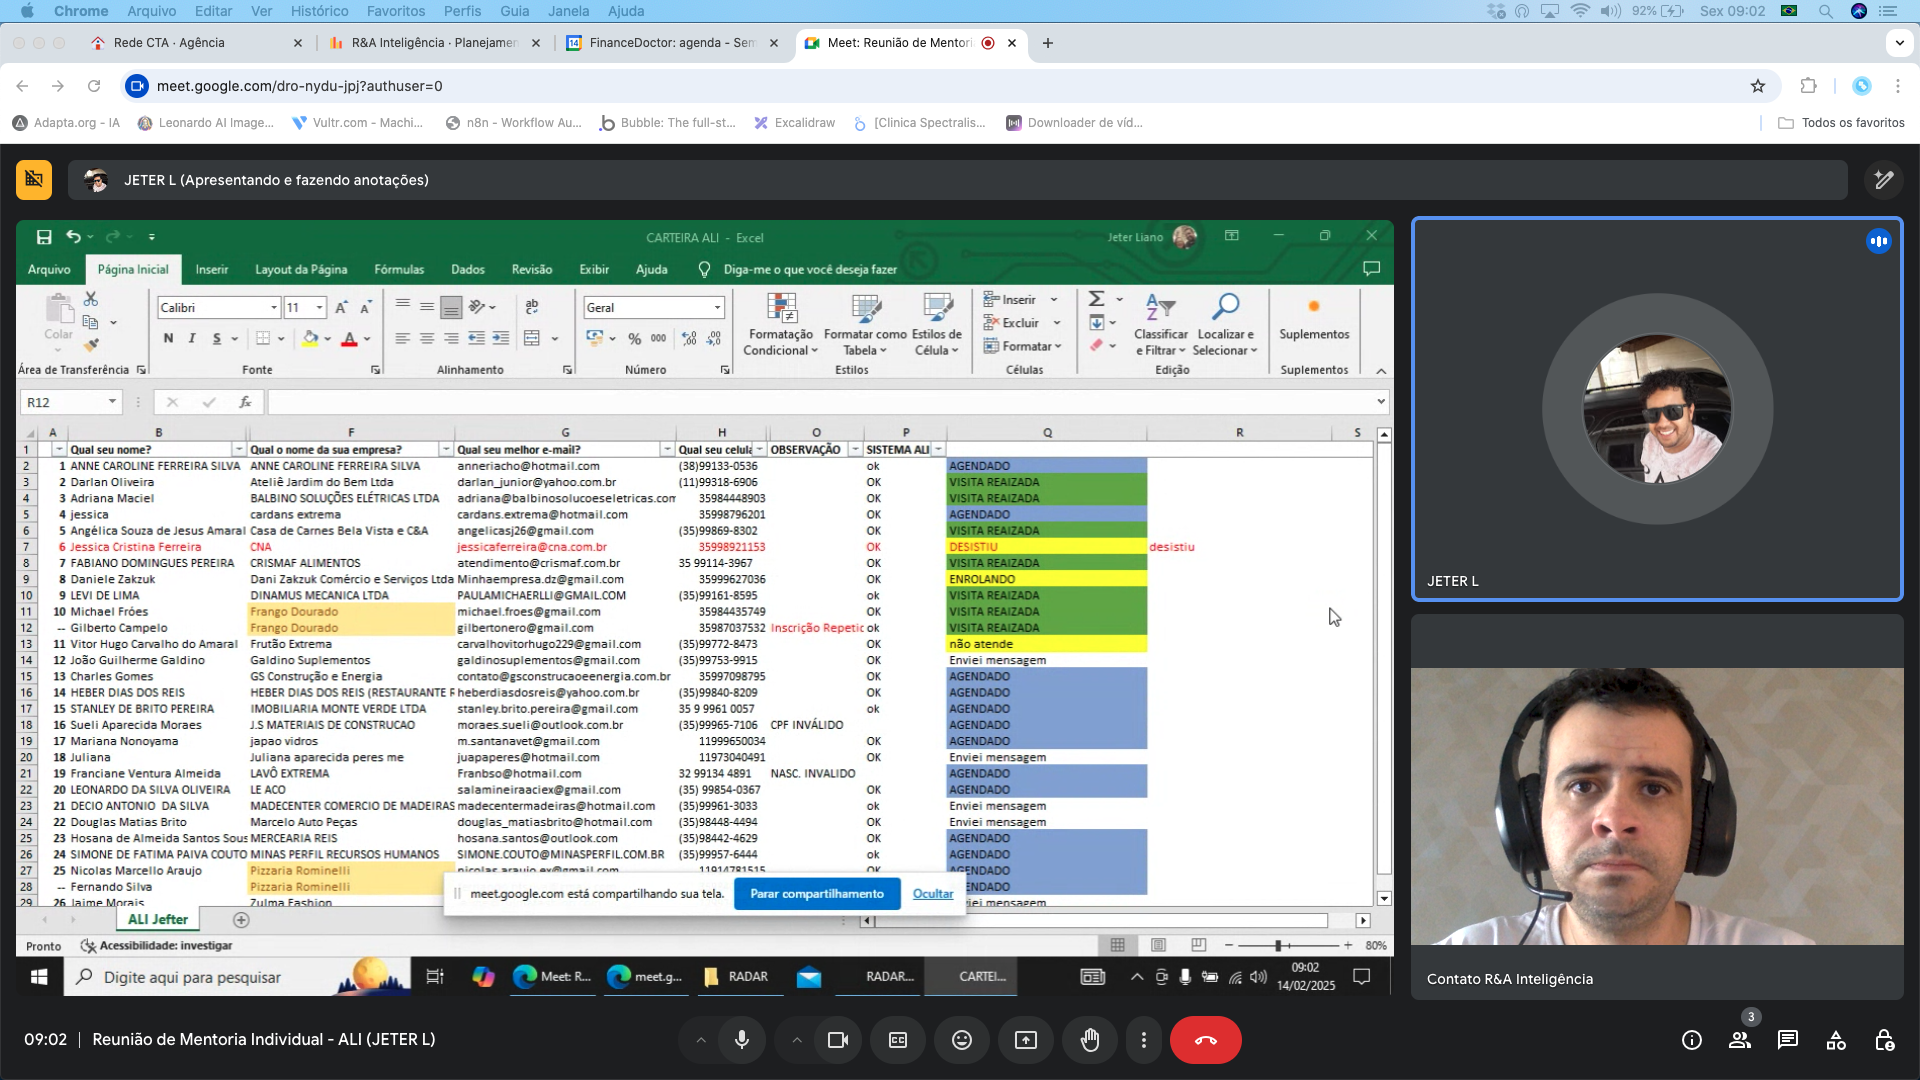Viewport: 1920px width, 1080px height.
Task: Click the Ocultar link
Action: pos(932,894)
